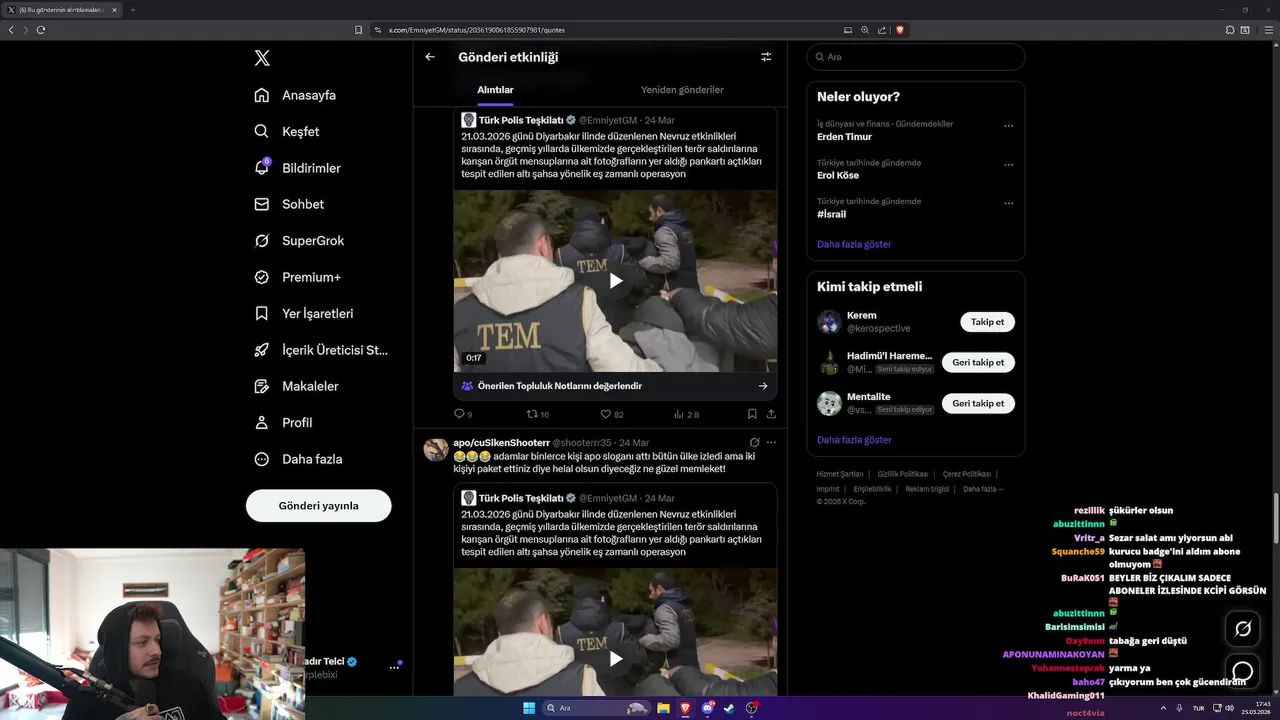Open Discord from the taskbar

pos(707,708)
